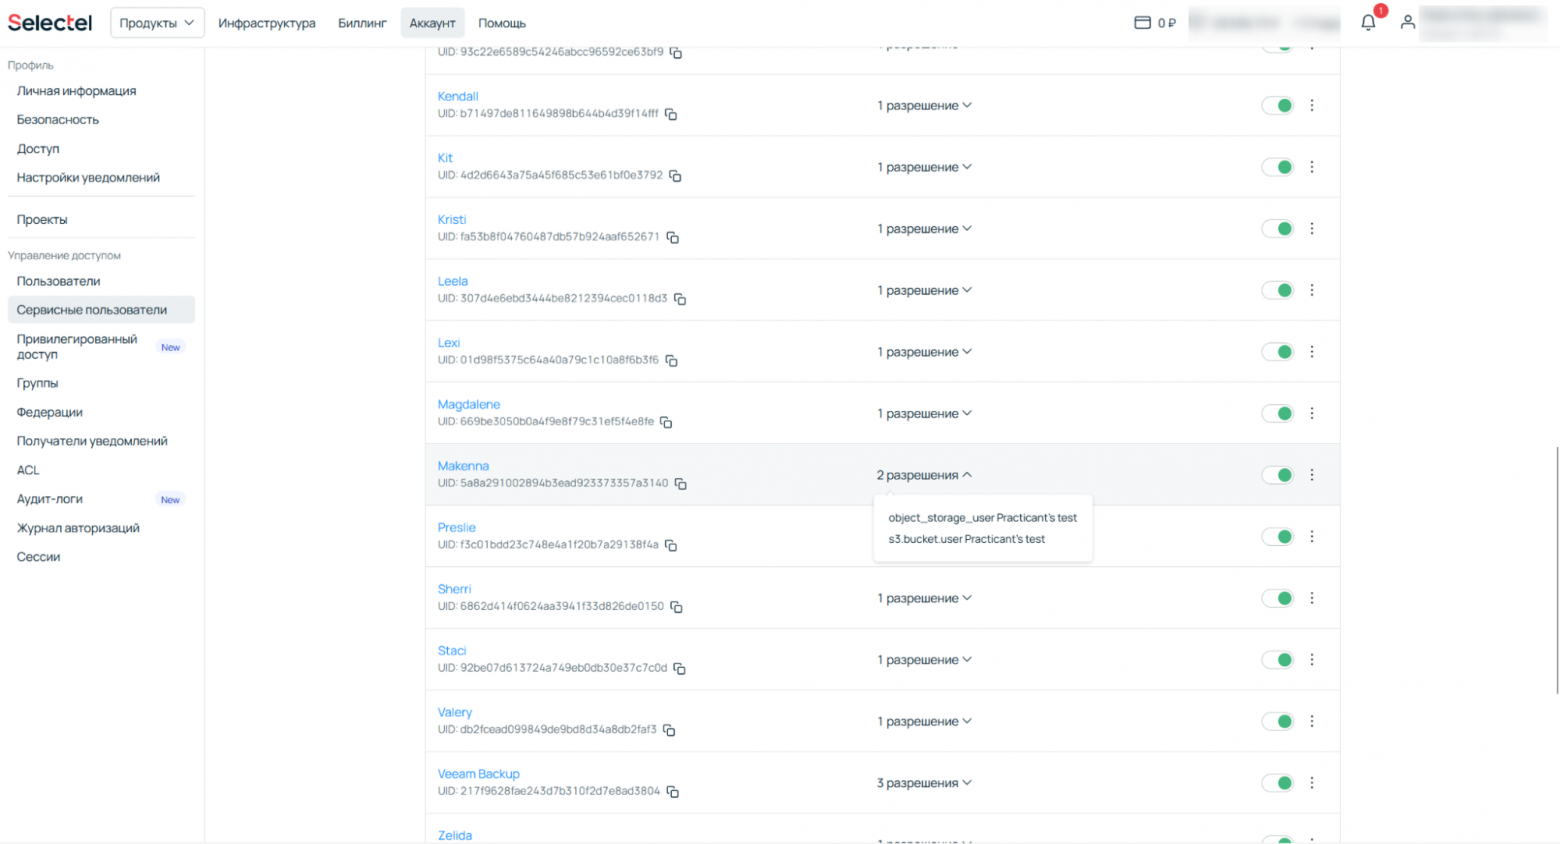
Task: Toggle Preslie's enabled switch
Action: [1277, 537]
